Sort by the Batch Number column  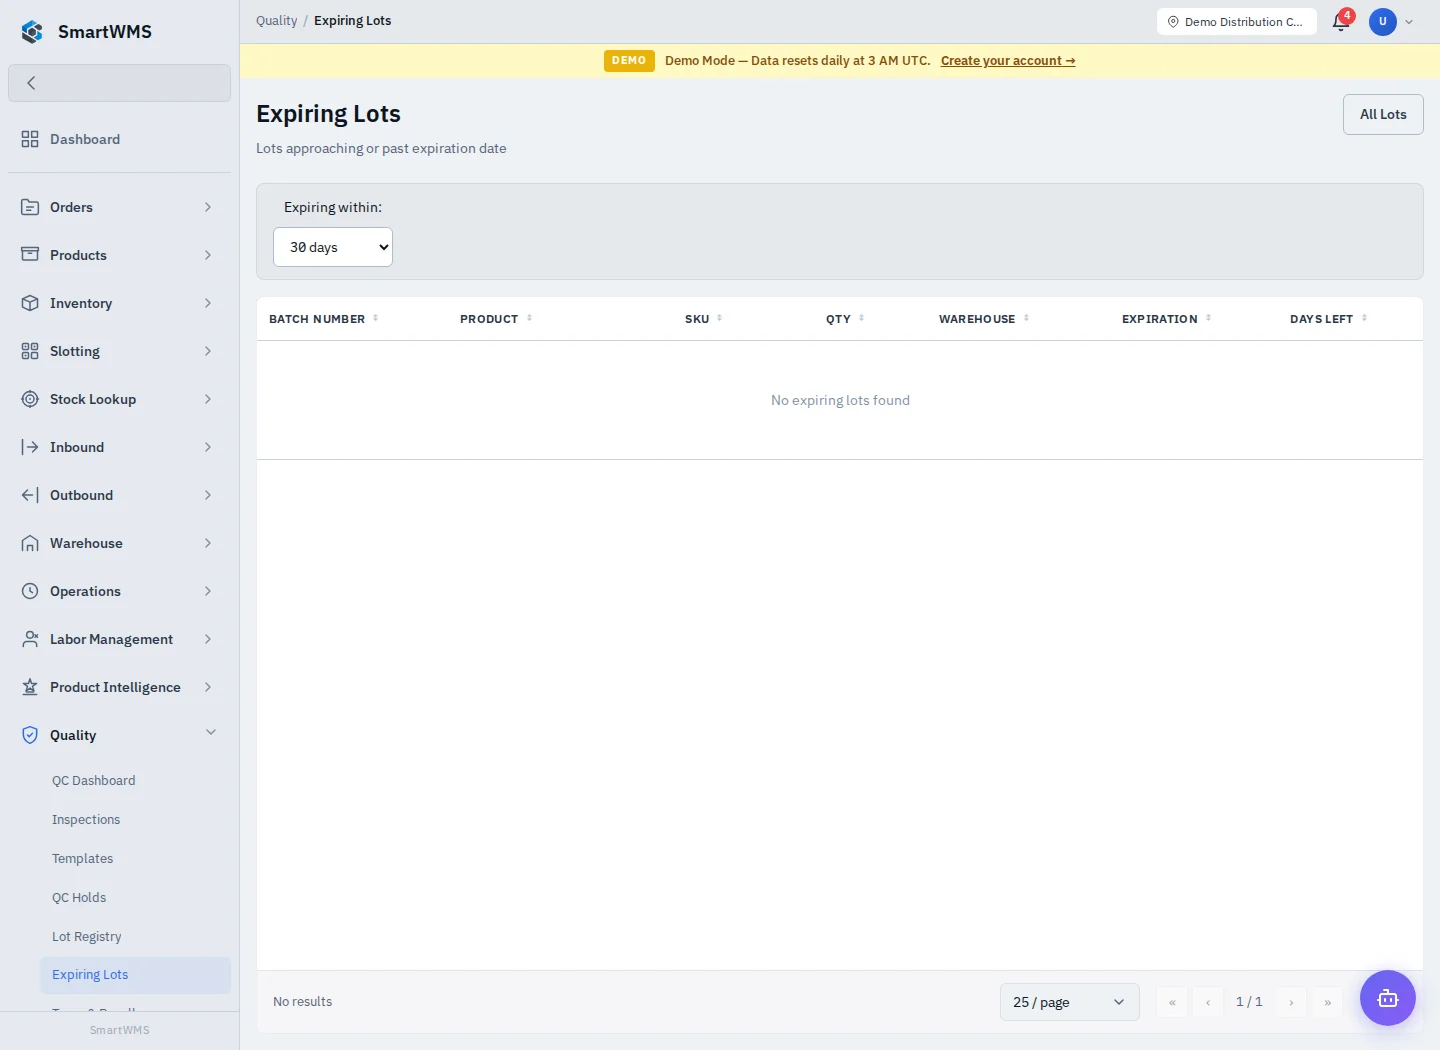[x=323, y=319]
